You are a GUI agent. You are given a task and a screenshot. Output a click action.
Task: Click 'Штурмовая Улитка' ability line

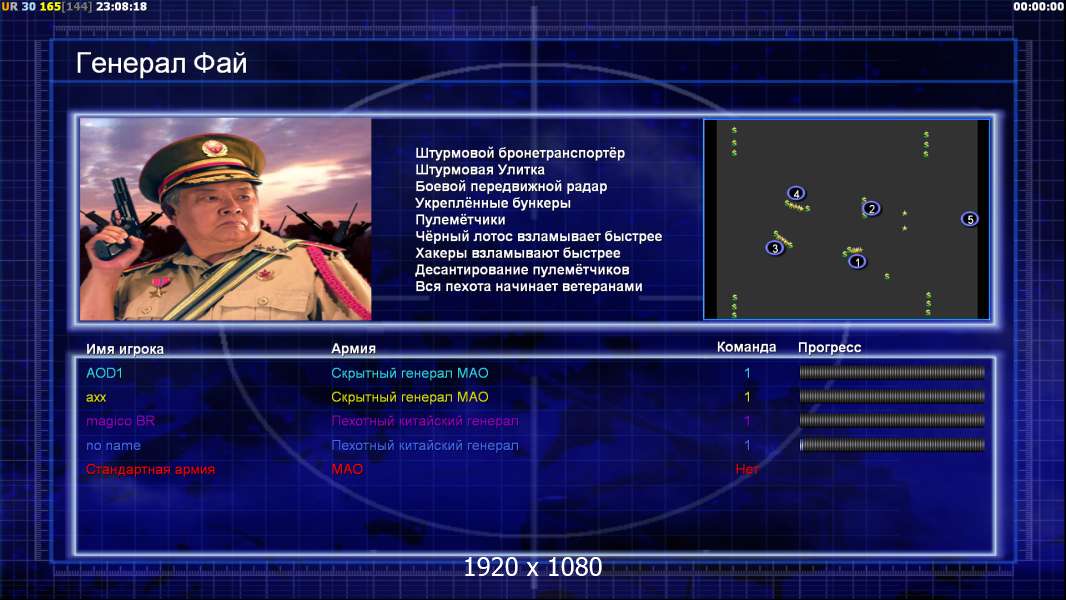pos(479,170)
